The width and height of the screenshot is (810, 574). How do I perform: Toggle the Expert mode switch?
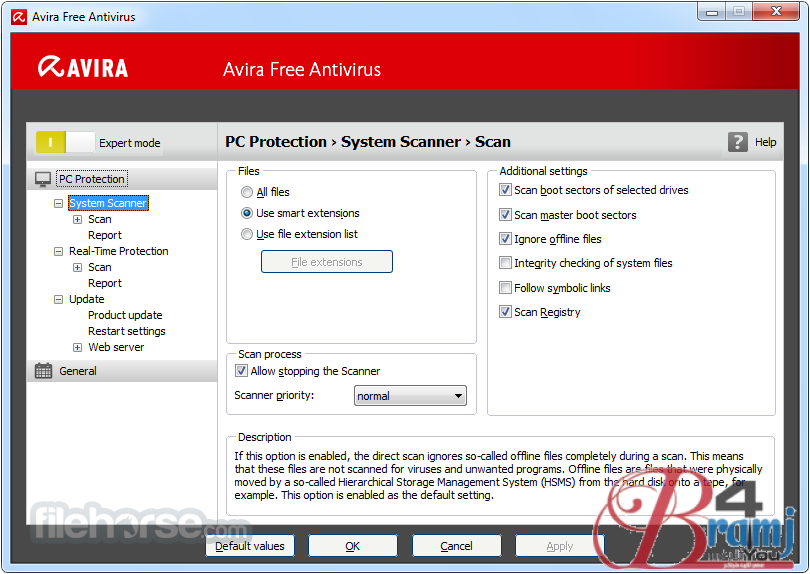tap(65, 142)
